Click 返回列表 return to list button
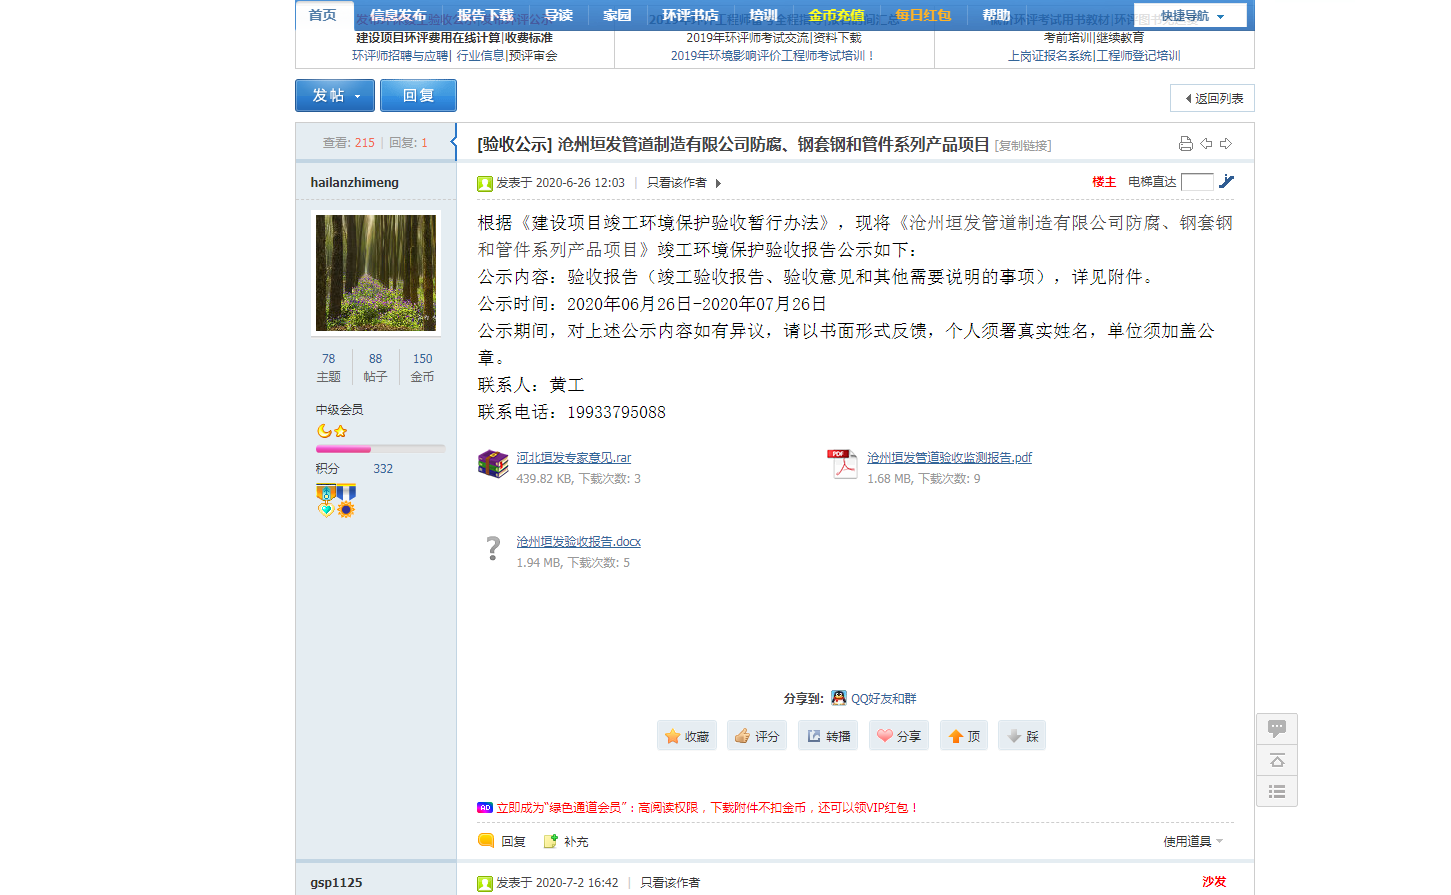This screenshot has width=1451, height=895. pyautogui.click(x=1212, y=98)
